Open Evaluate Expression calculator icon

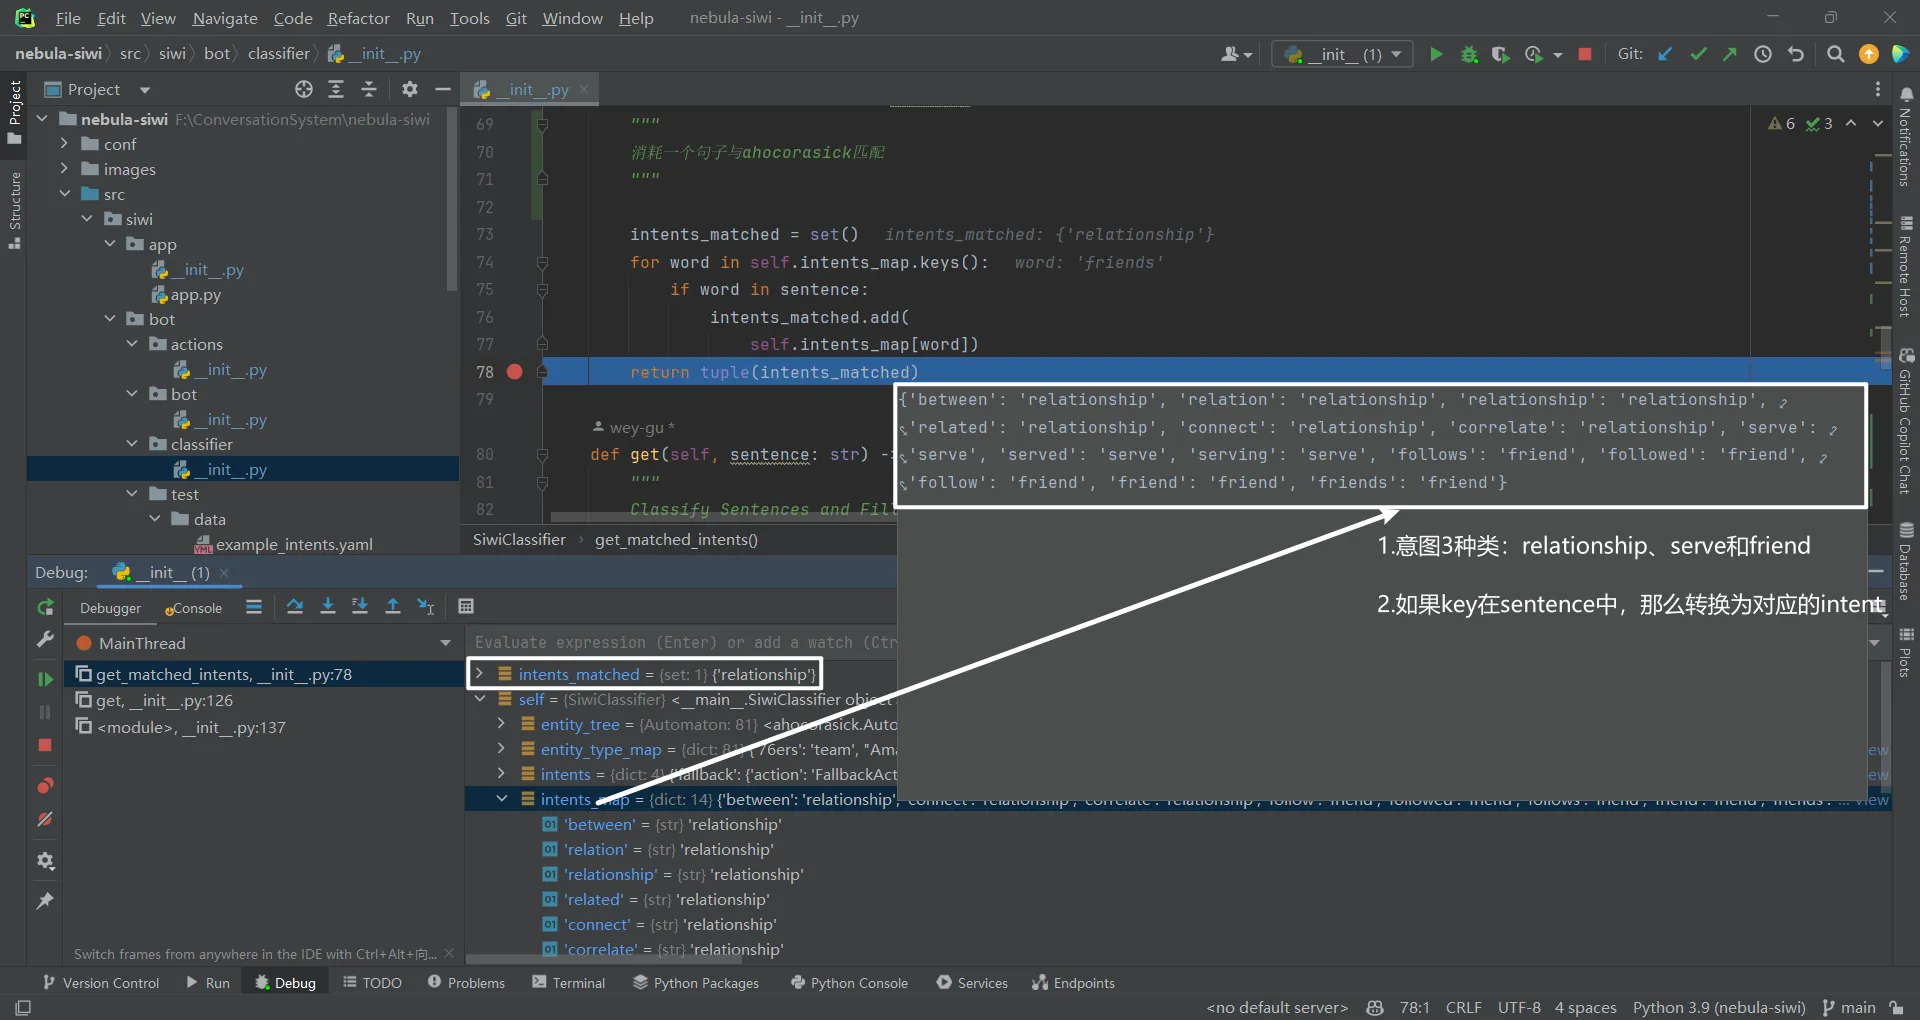[x=465, y=606]
